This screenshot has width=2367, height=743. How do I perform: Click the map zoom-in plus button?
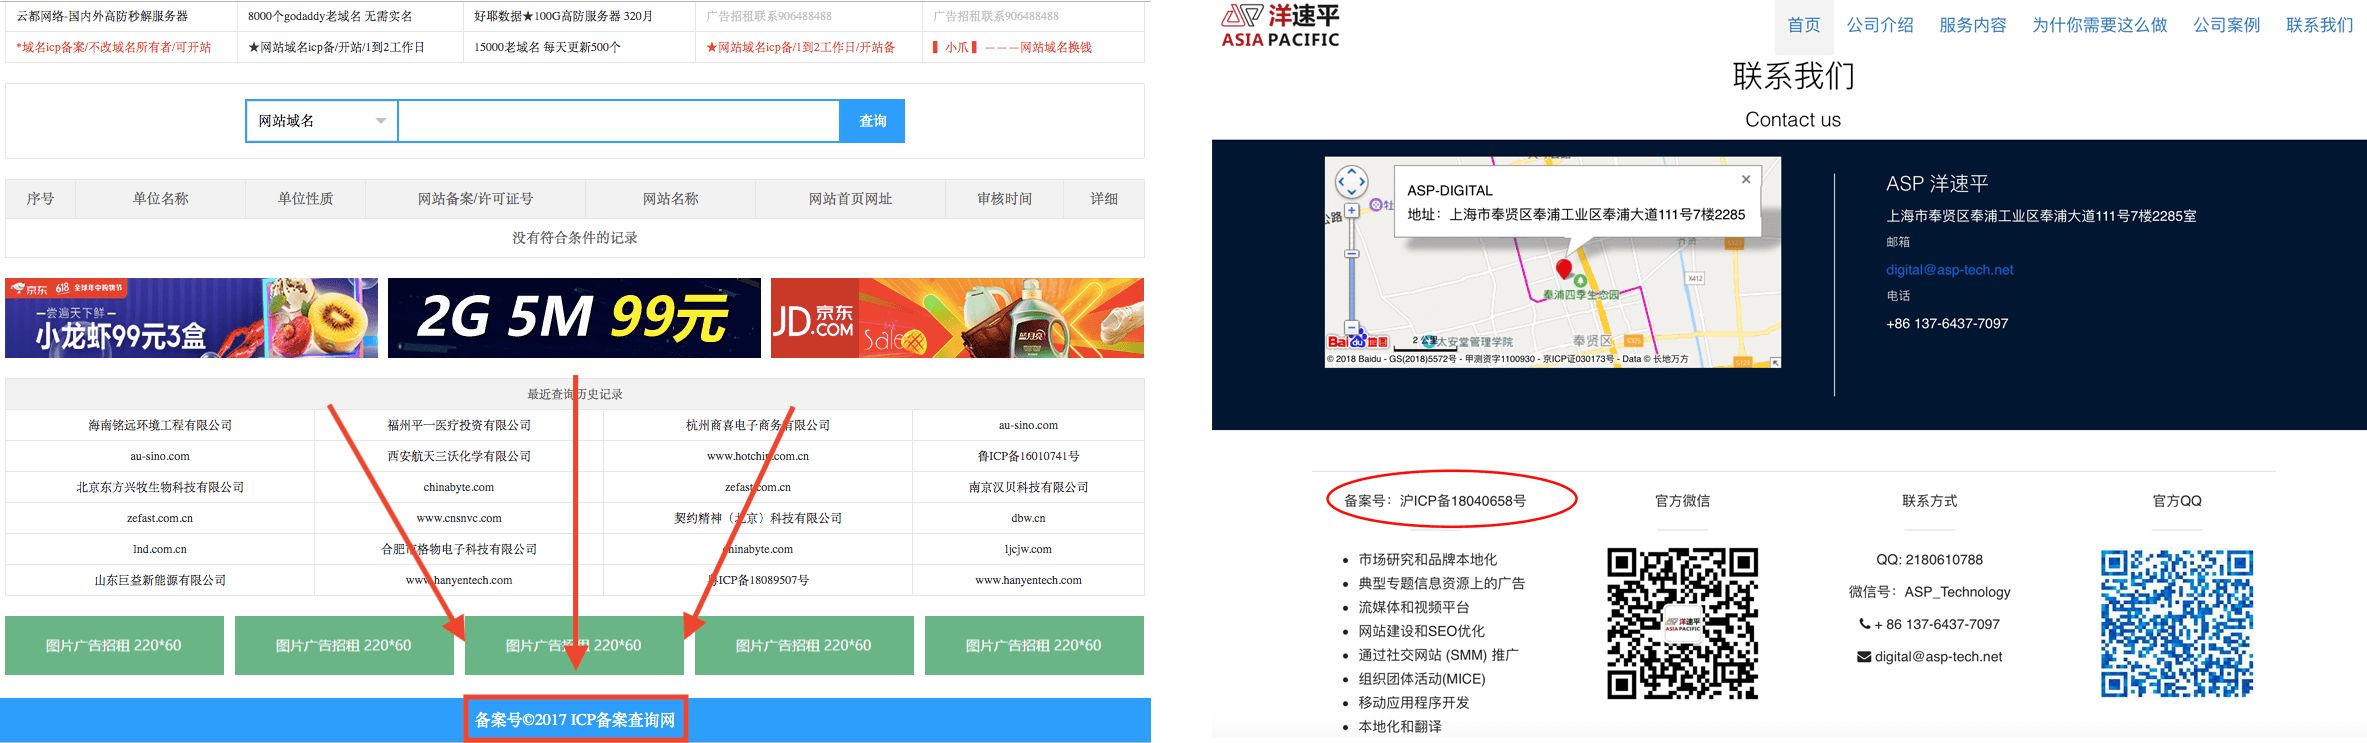click(x=1351, y=211)
